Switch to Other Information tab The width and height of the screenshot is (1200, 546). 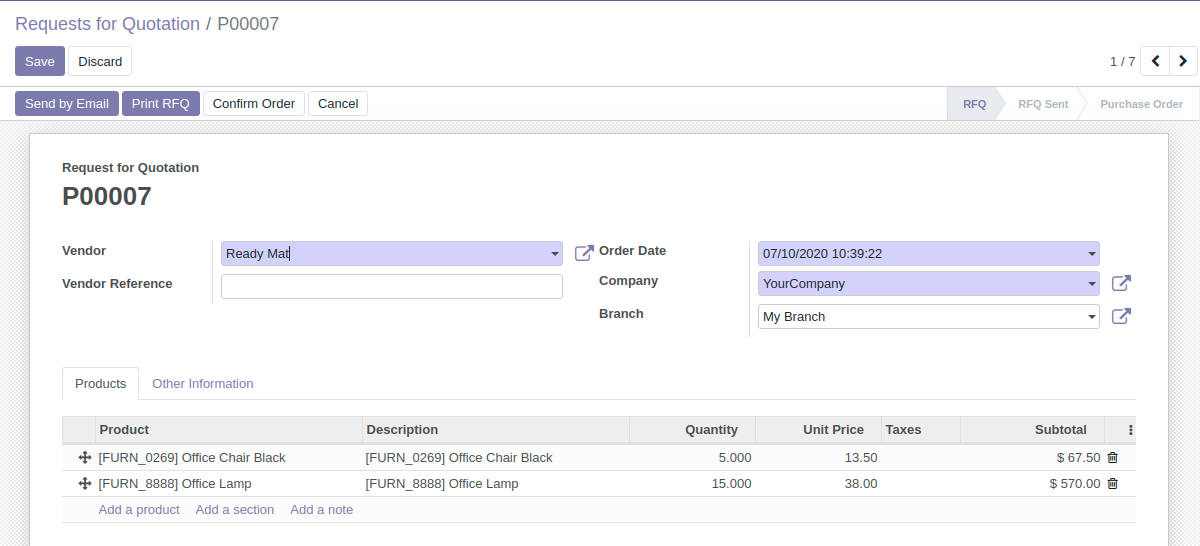pyautogui.click(x=202, y=384)
